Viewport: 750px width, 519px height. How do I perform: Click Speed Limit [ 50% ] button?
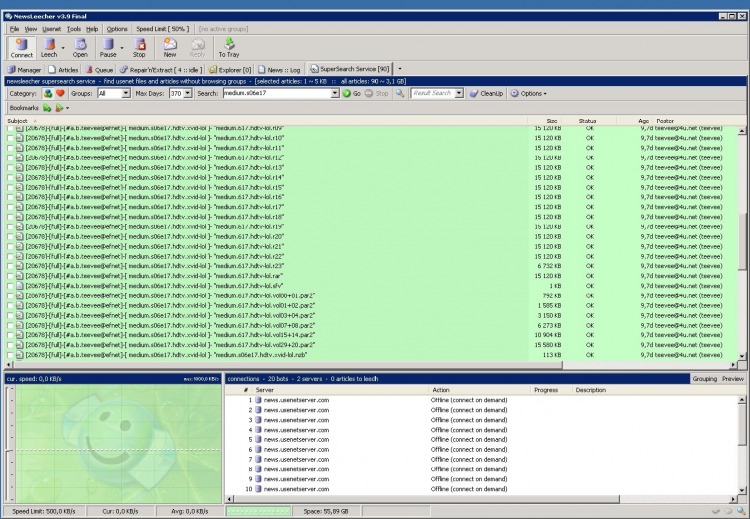163,29
